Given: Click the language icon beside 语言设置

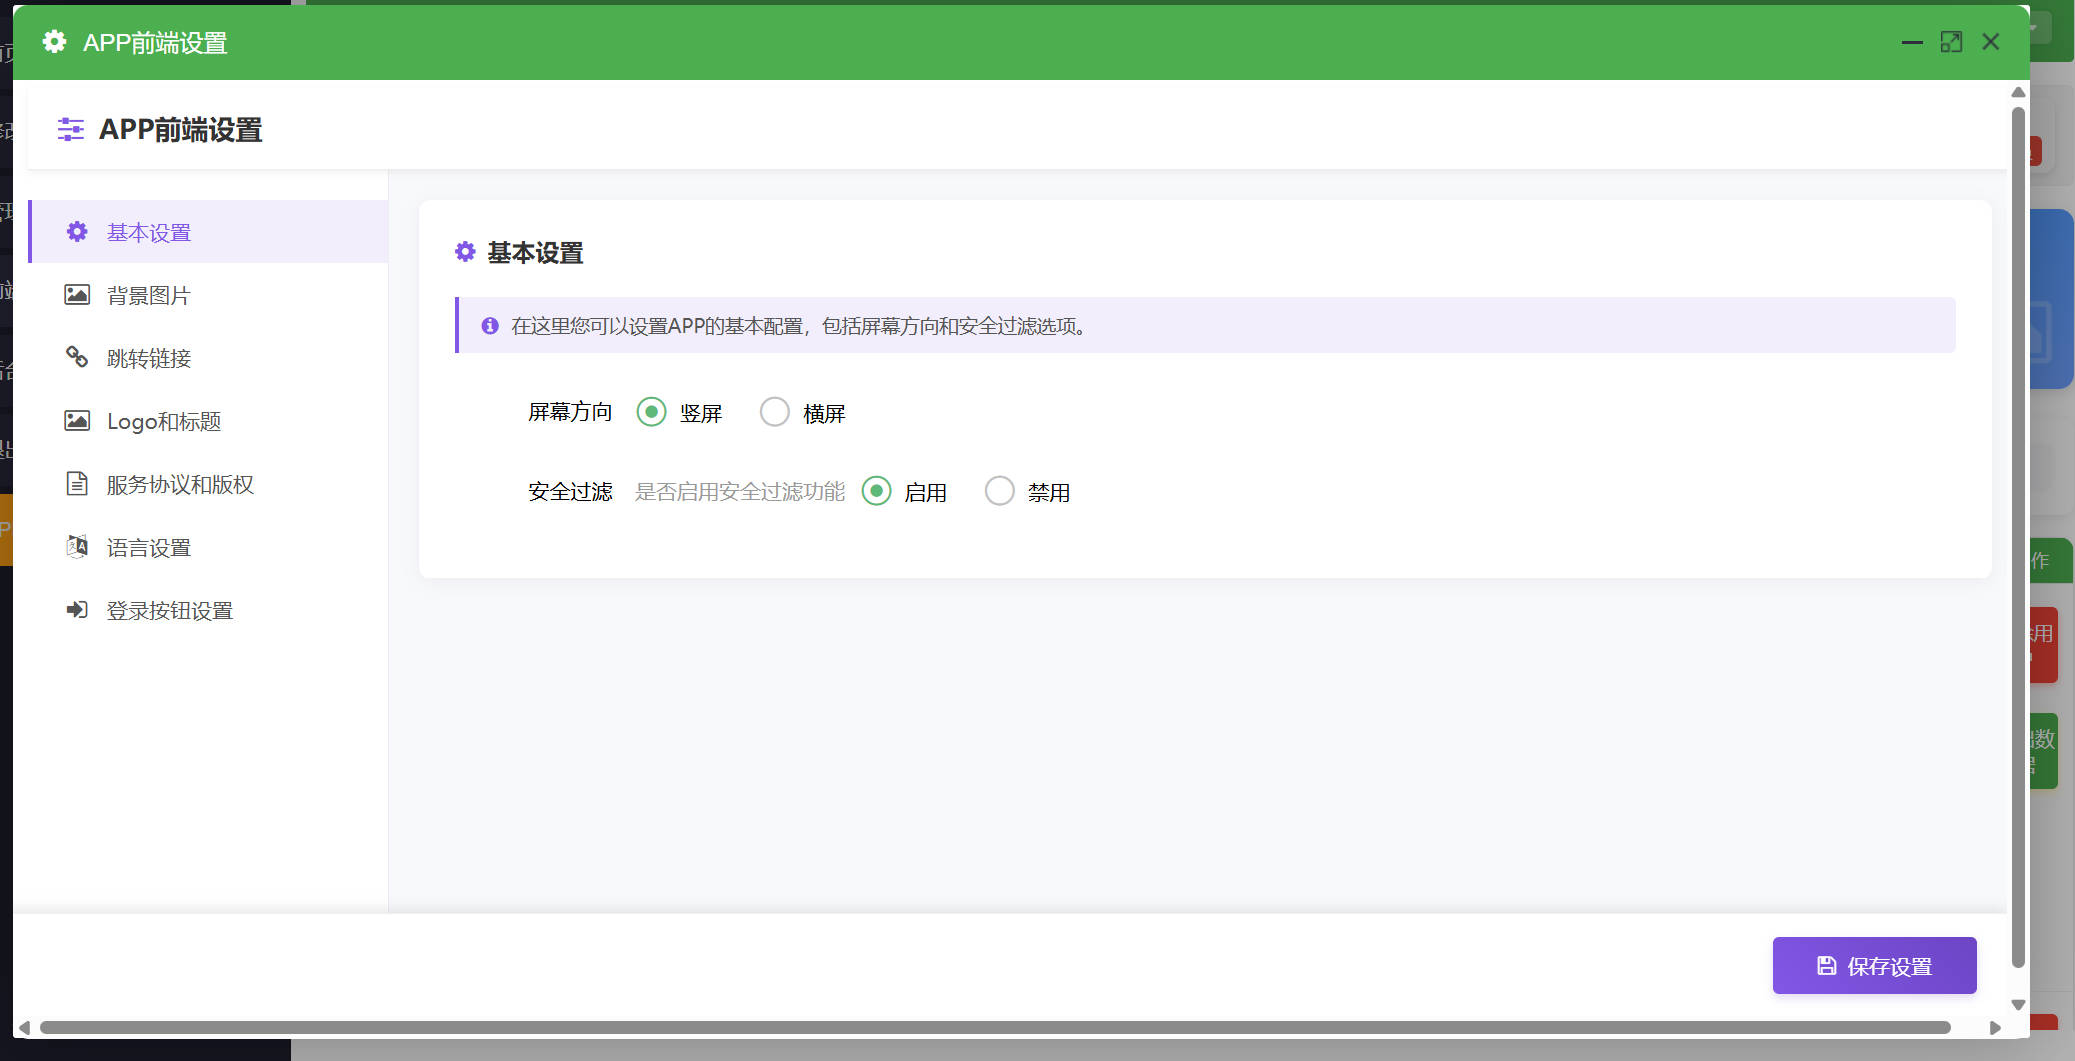Looking at the screenshot, I should tap(77, 546).
